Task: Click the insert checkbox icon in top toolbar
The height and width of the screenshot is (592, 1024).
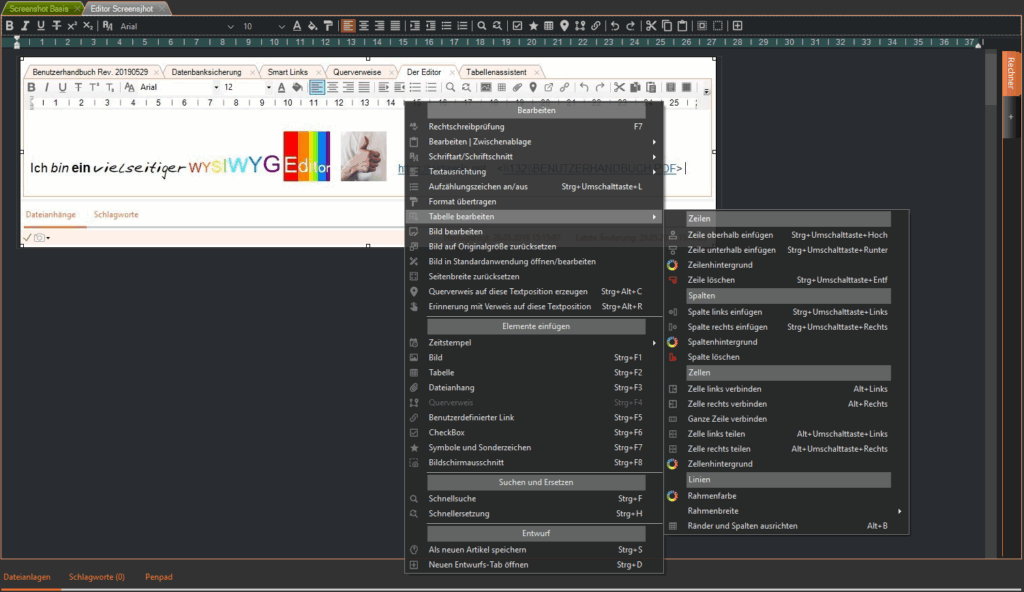Action: pyautogui.click(x=517, y=25)
